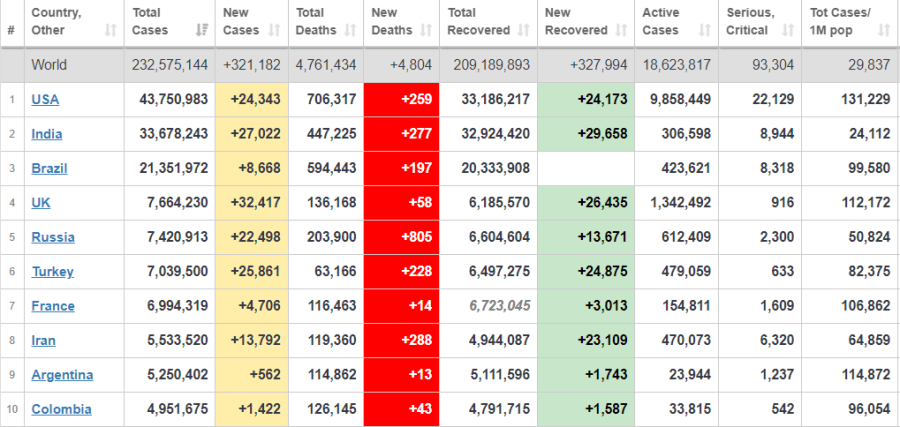The height and width of the screenshot is (427, 900).
Task: Select World total cases 232,575,144
Action: (x=170, y=65)
